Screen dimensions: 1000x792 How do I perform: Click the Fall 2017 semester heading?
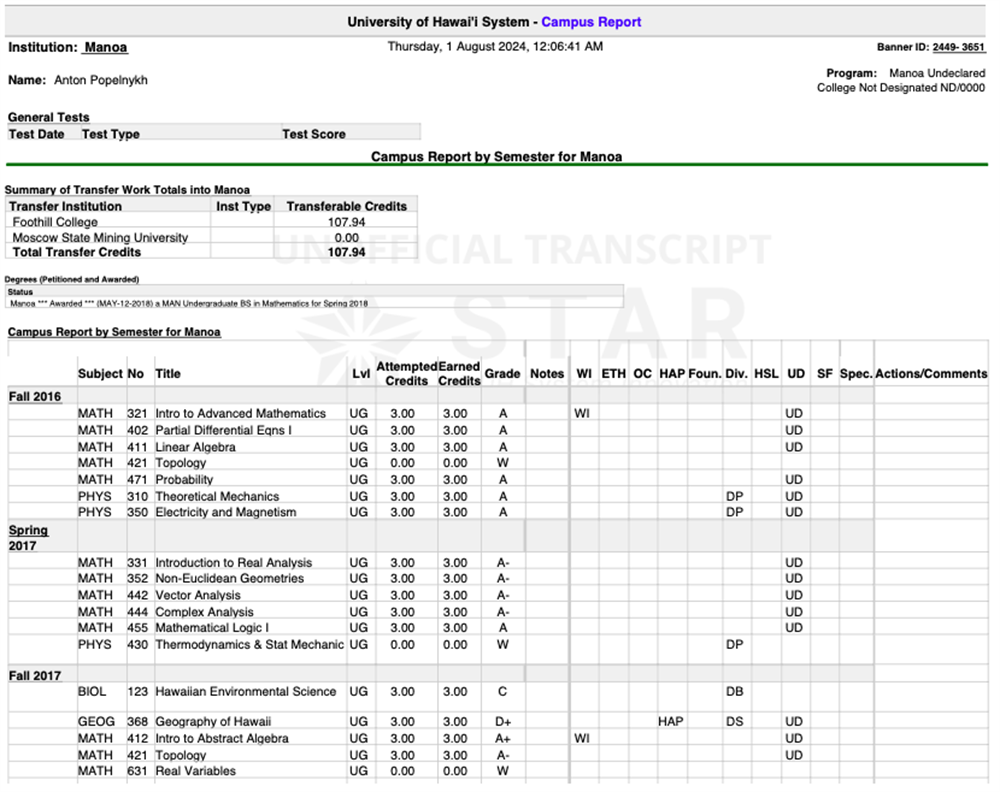pyautogui.click(x=35, y=675)
